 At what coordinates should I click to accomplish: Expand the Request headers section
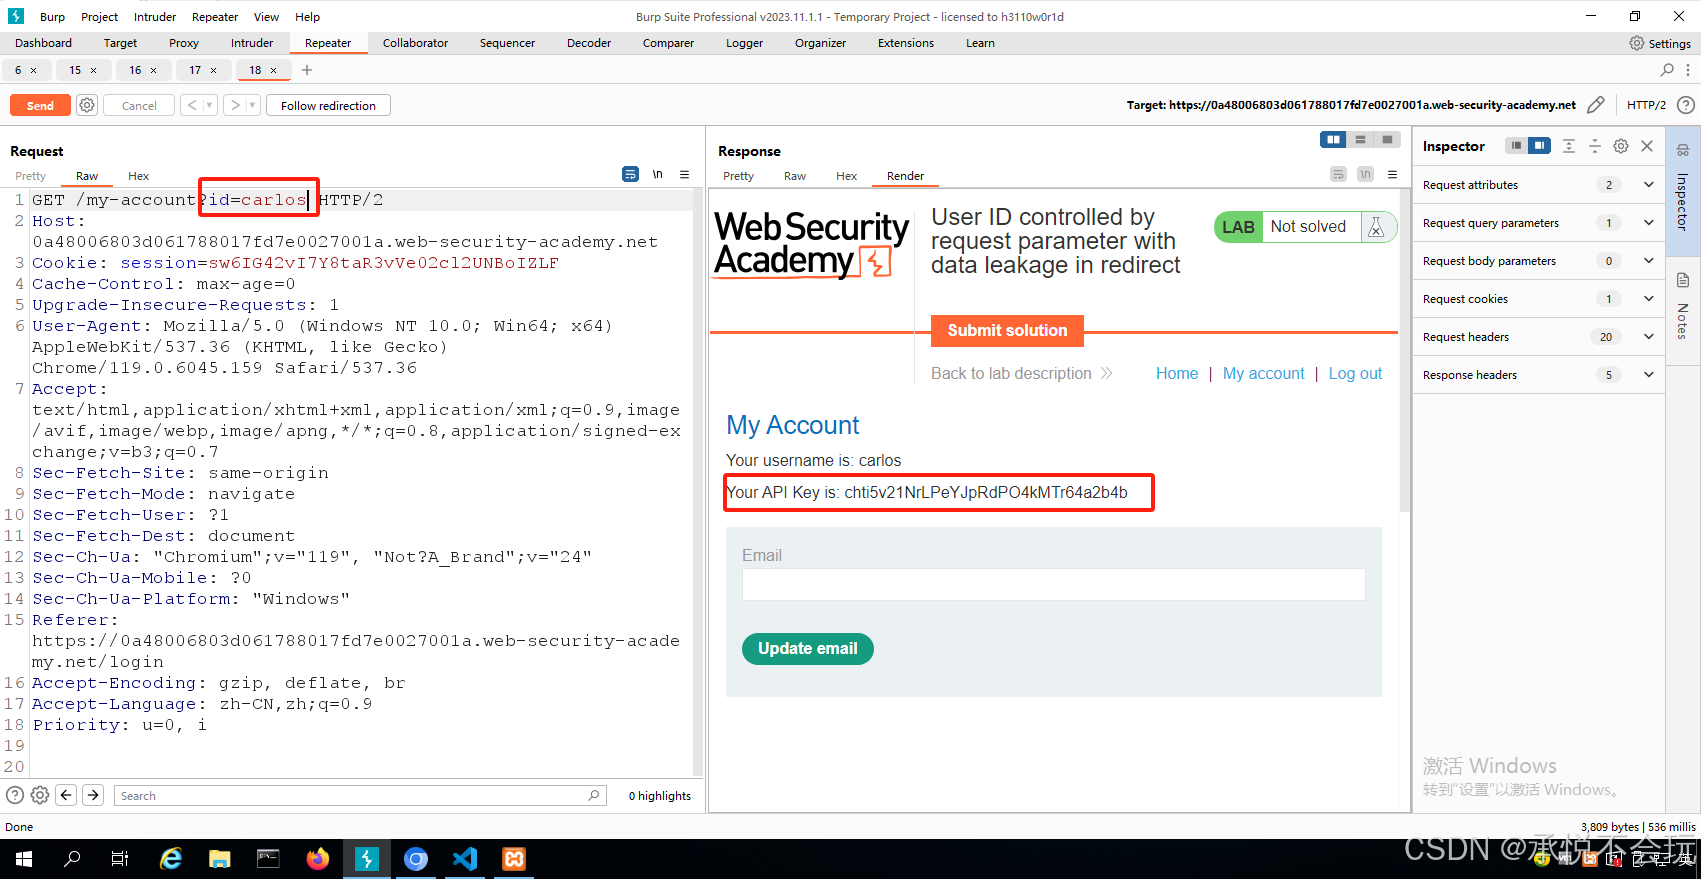1648,337
